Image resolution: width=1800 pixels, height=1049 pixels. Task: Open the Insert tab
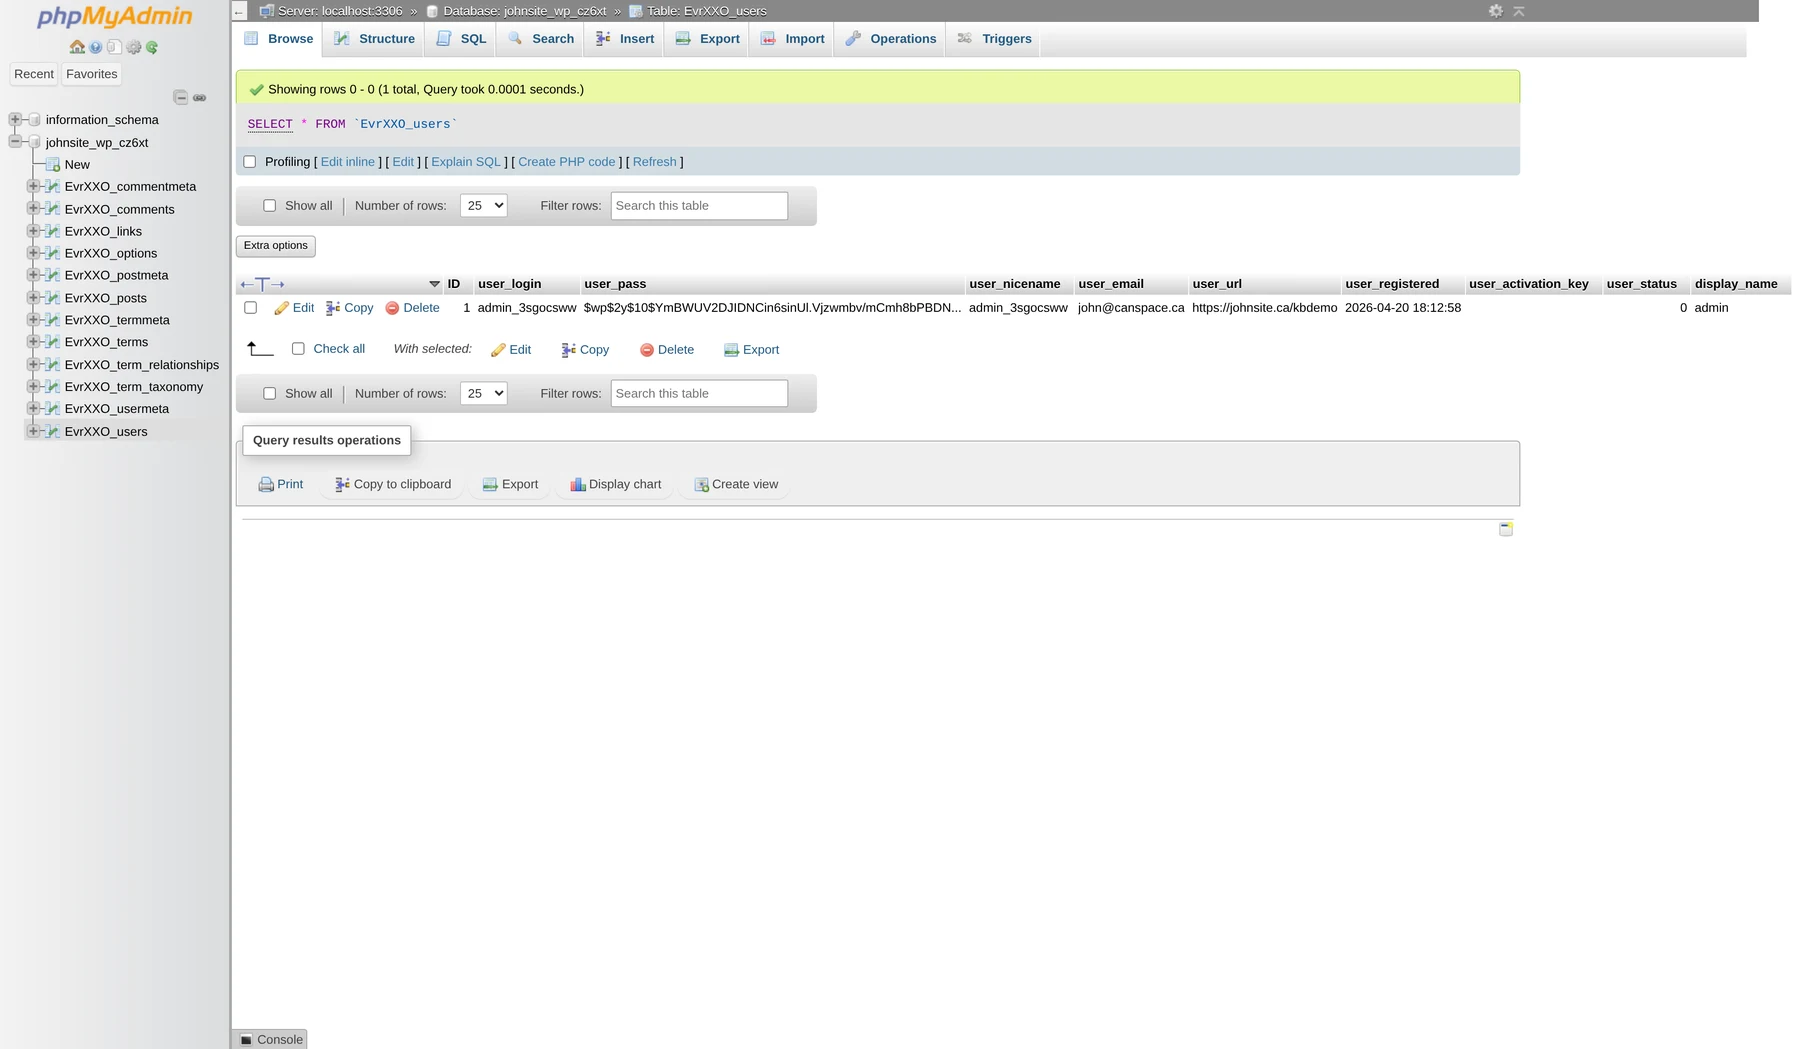tap(625, 39)
